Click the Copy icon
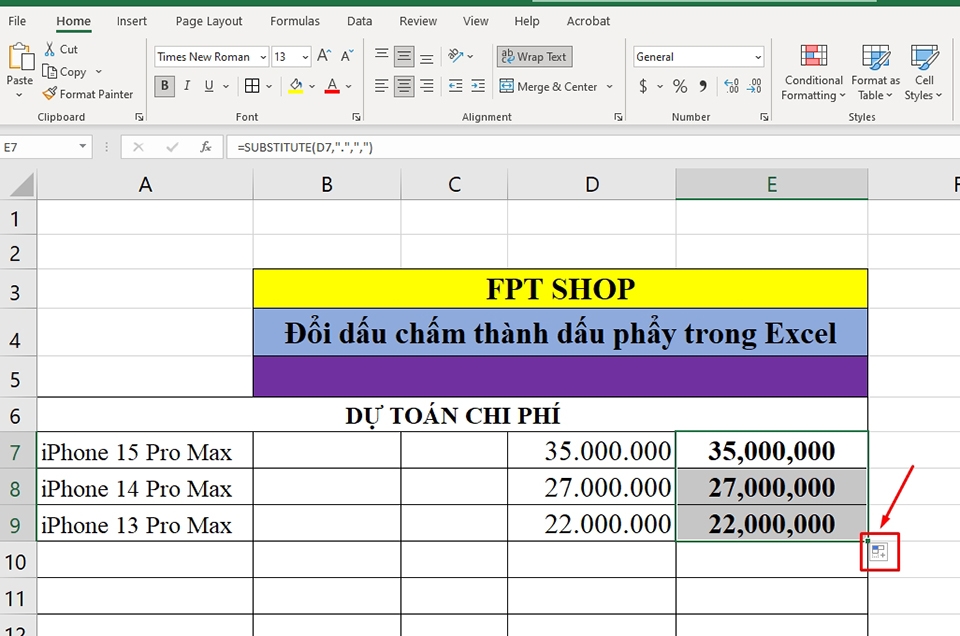960x636 pixels. coord(50,72)
